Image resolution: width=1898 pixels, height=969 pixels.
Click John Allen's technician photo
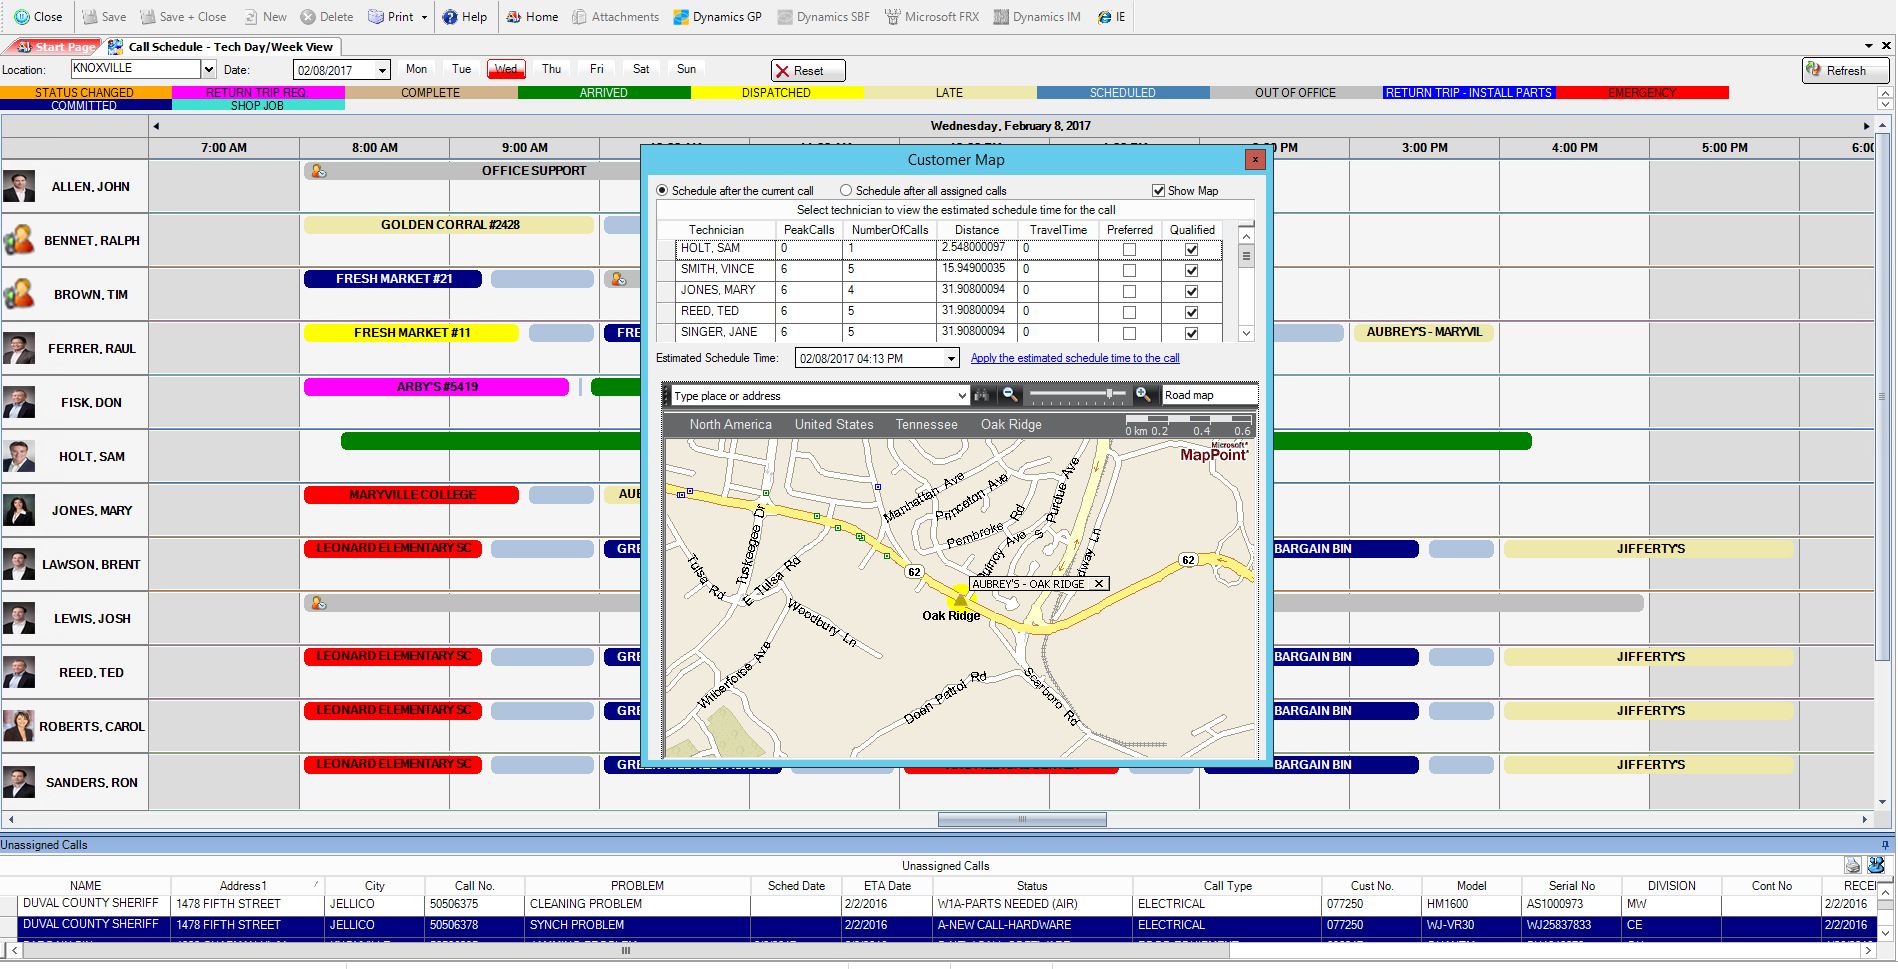tap(19, 186)
